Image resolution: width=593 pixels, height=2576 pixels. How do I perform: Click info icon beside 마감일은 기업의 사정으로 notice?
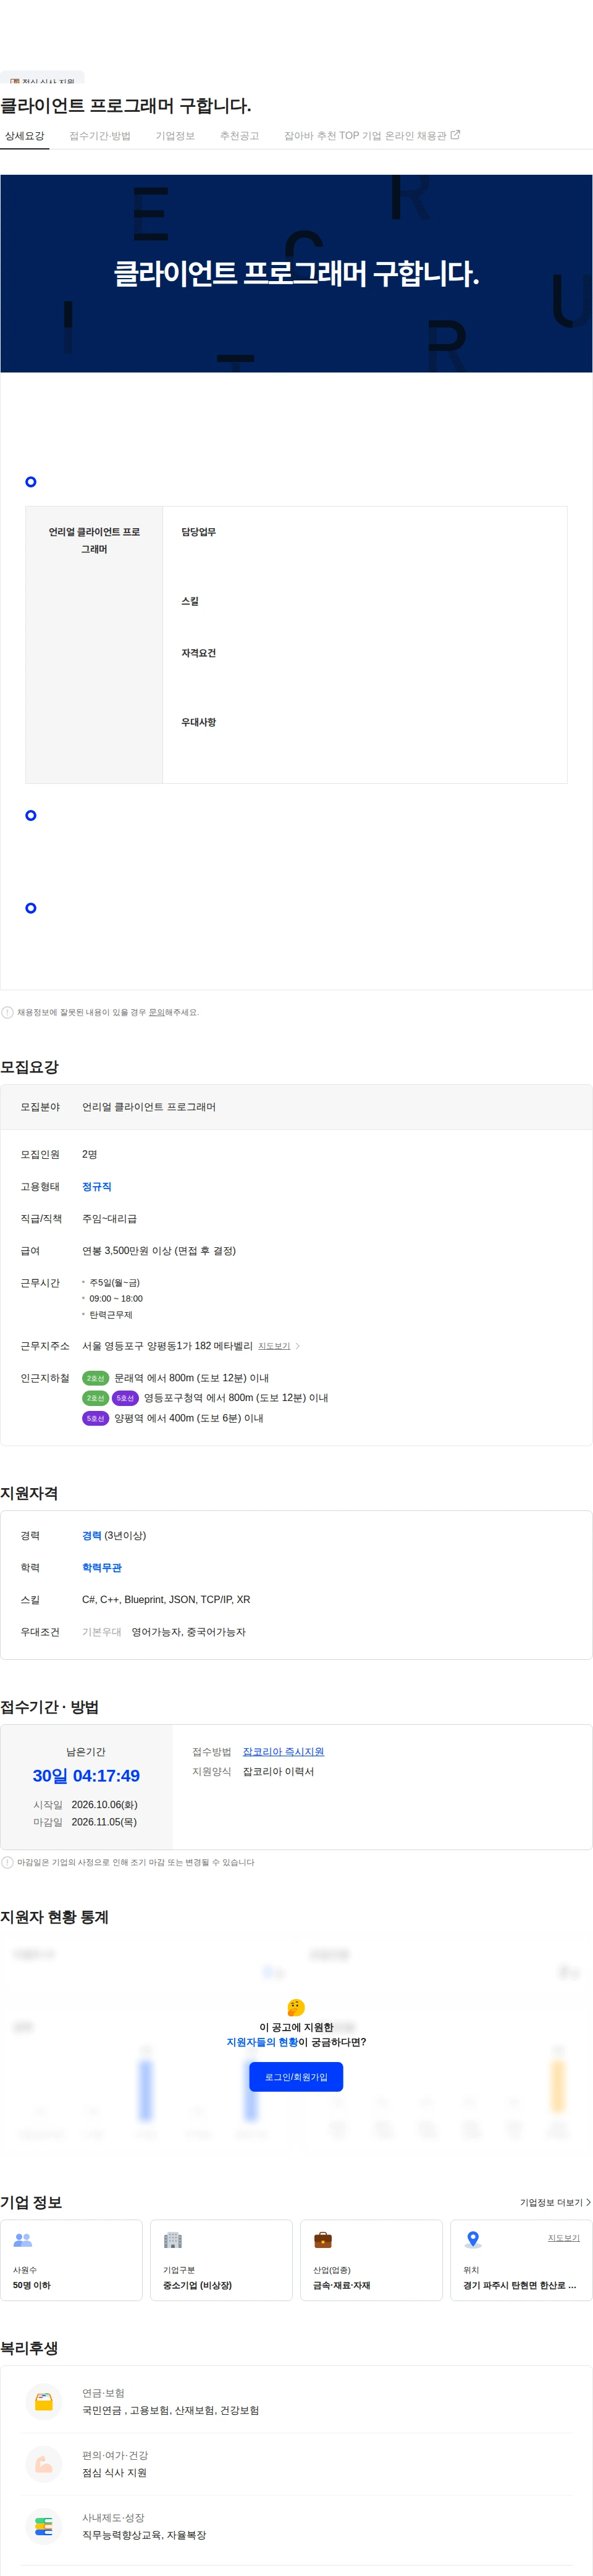[8, 1862]
